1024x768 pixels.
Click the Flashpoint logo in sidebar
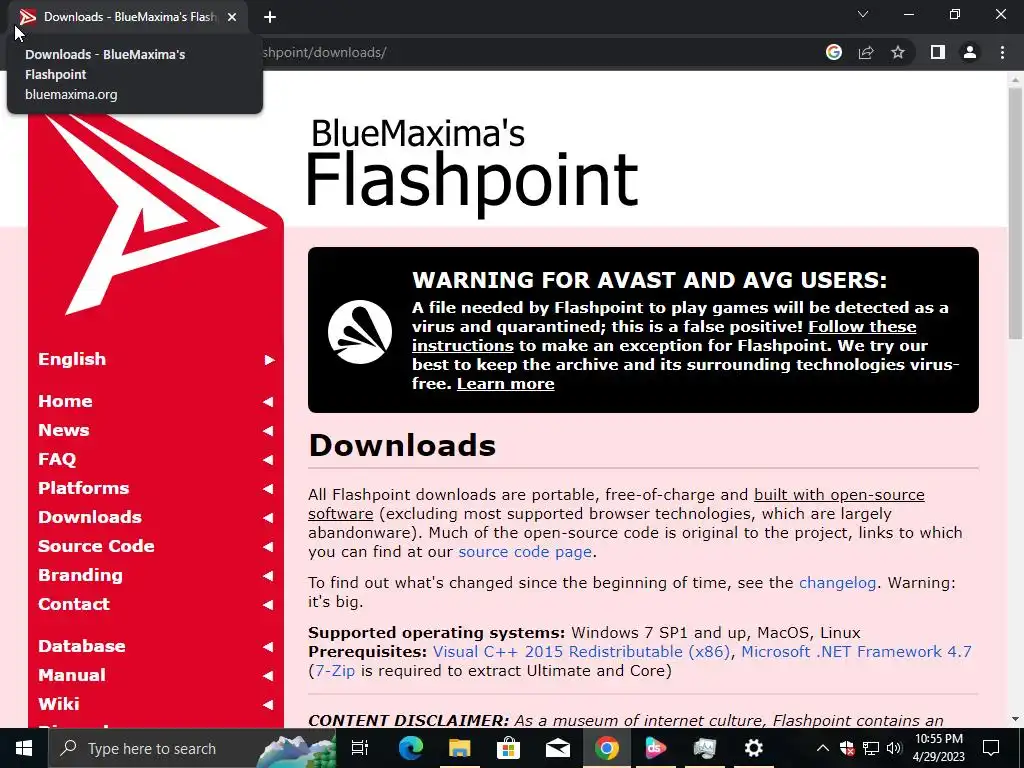tap(155, 216)
